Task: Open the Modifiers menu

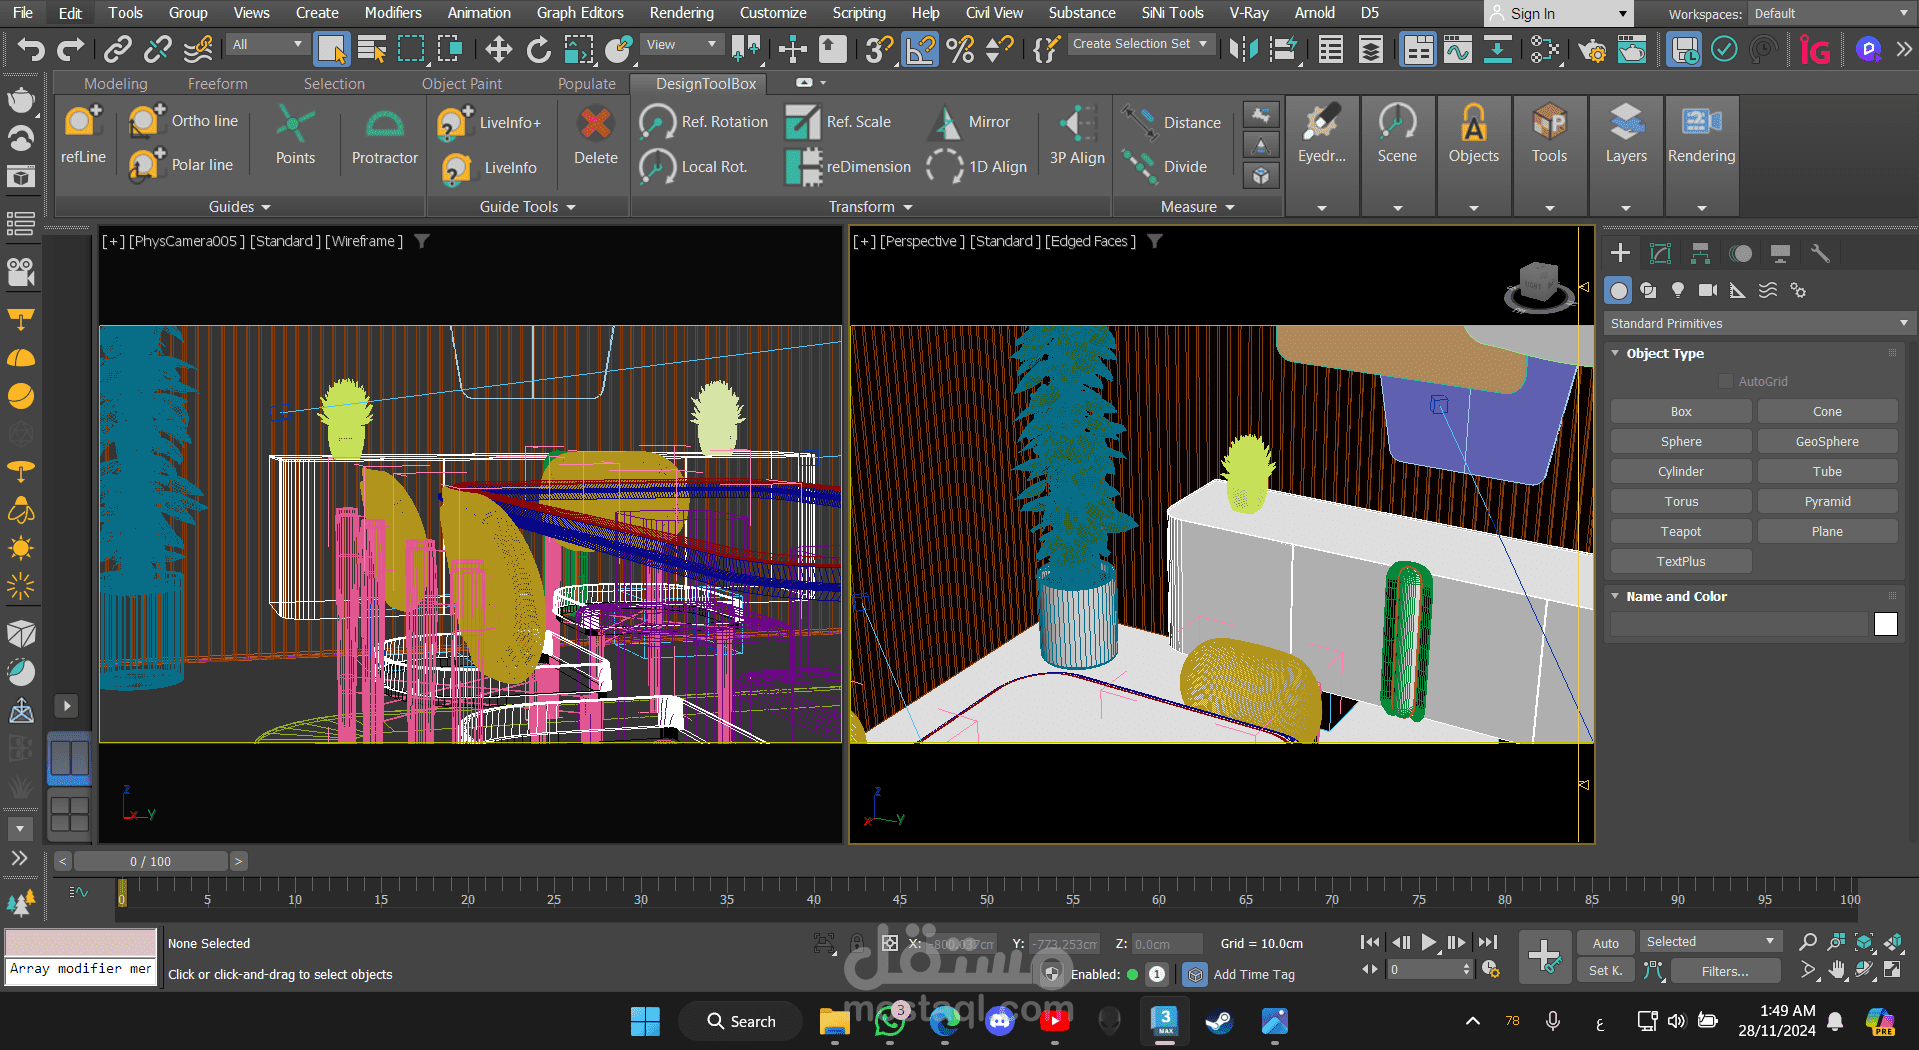Action: point(392,13)
